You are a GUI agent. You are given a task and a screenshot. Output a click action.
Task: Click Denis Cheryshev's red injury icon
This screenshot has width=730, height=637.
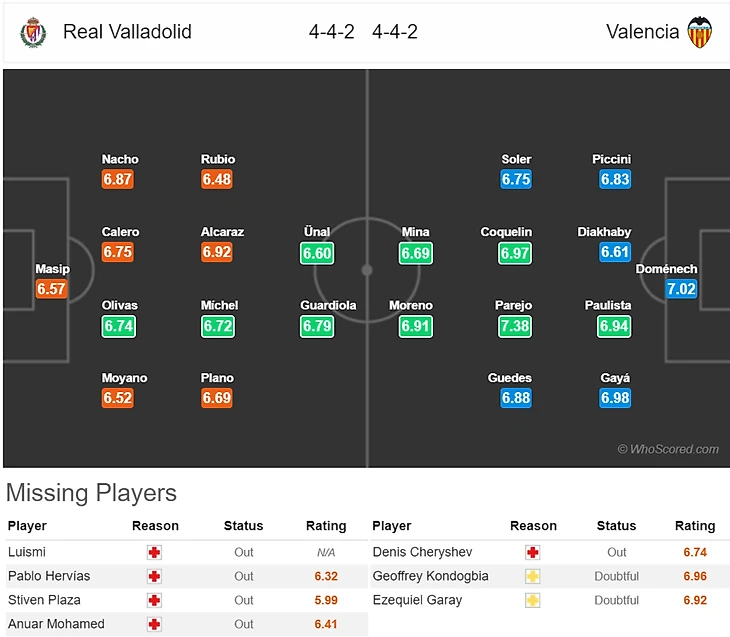(x=533, y=552)
